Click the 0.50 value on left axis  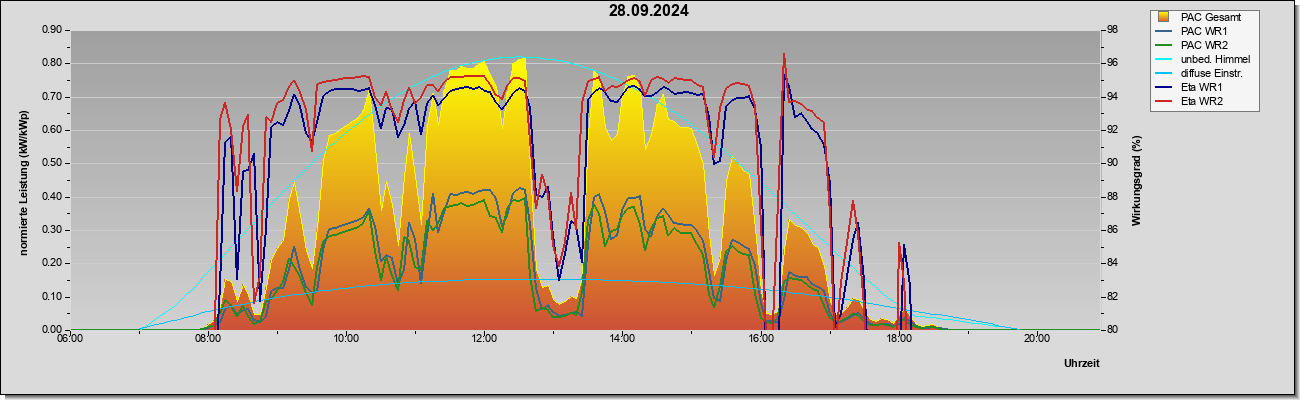(x=51, y=163)
